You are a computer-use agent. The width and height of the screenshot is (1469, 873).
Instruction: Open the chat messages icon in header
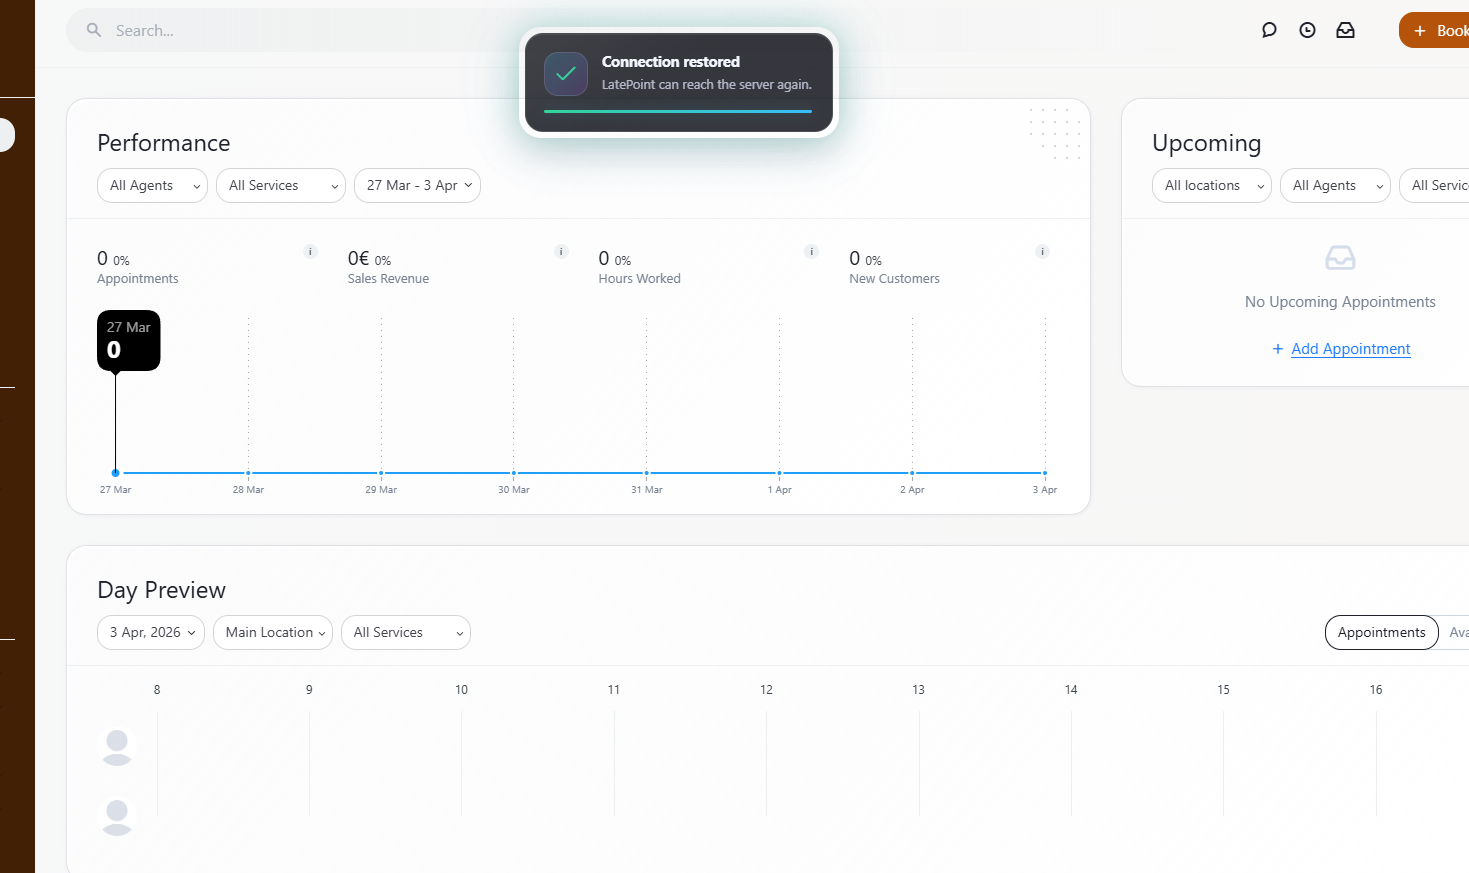(x=1269, y=30)
